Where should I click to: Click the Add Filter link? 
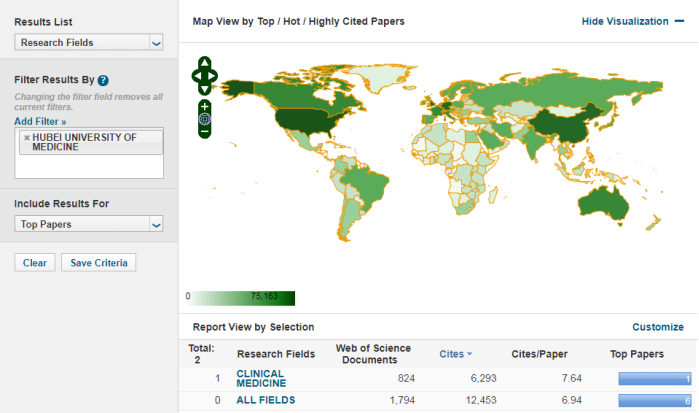[40, 121]
